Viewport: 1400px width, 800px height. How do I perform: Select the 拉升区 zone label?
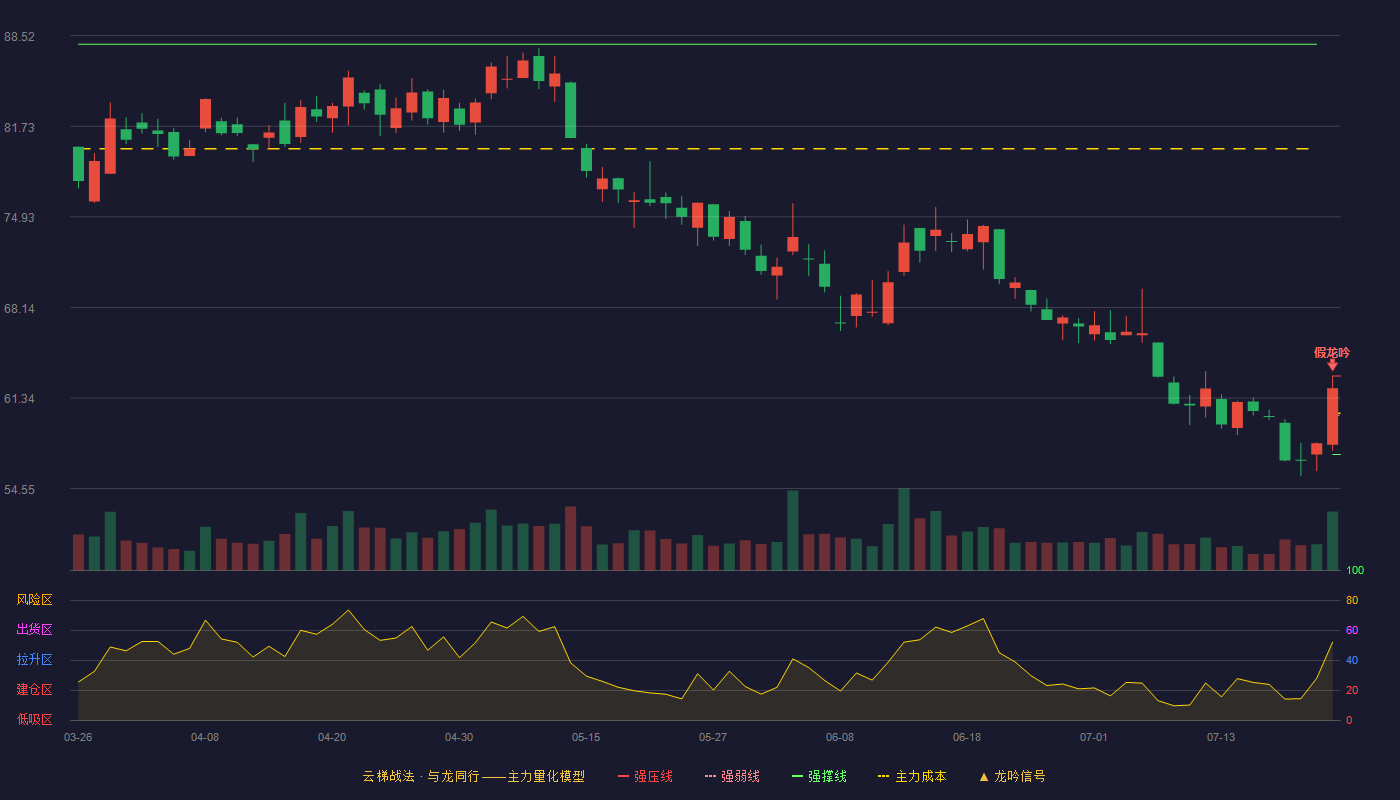tap(34, 660)
